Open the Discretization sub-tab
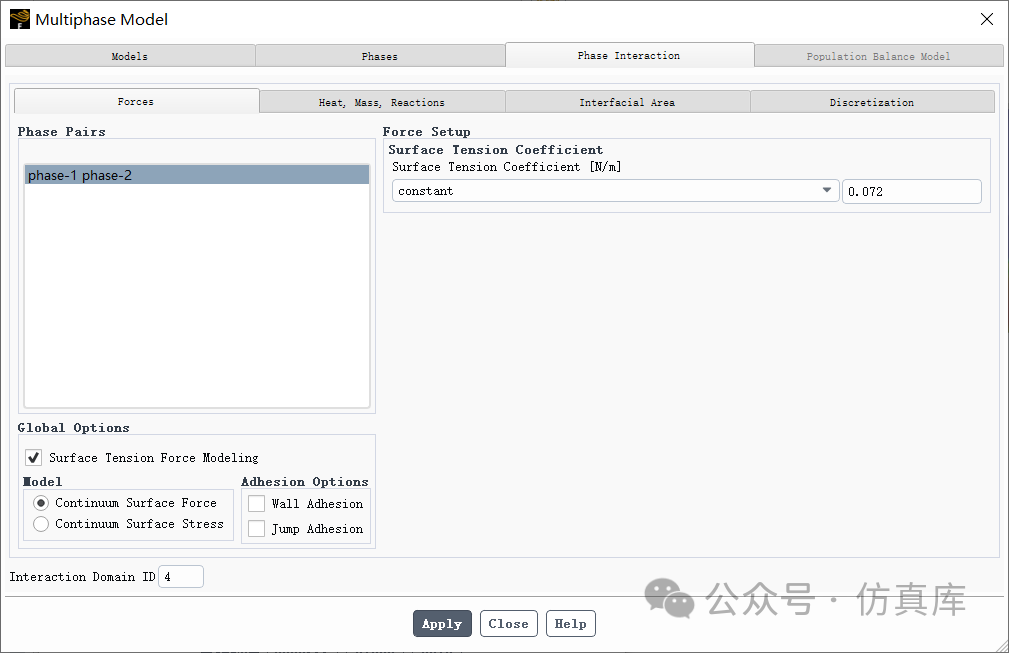 tap(871, 101)
